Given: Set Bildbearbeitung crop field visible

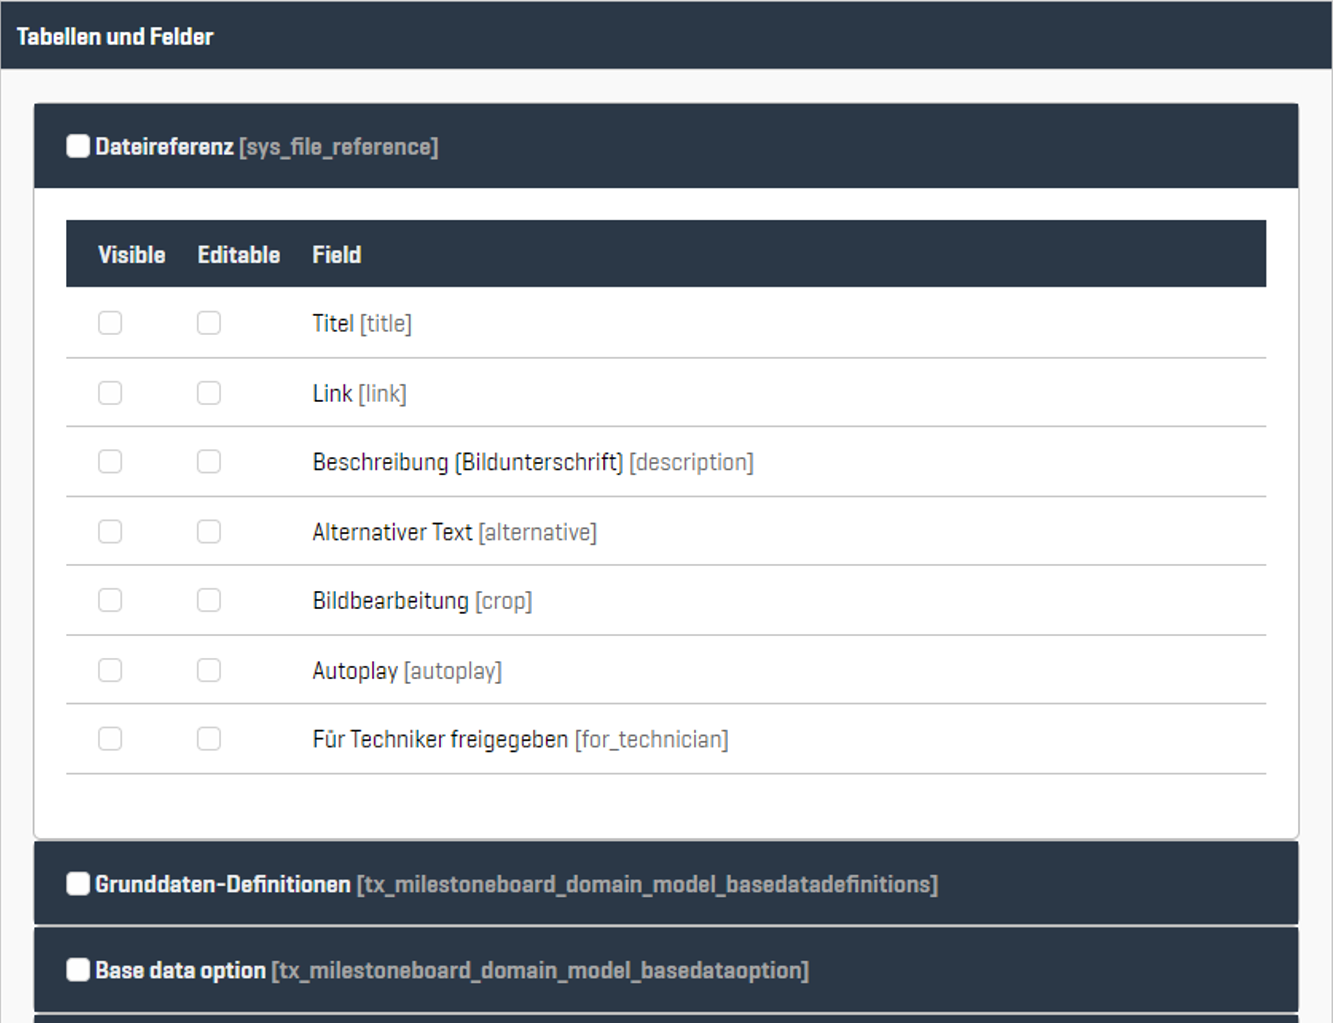Looking at the screenshot, I should (x=110, y=600).
